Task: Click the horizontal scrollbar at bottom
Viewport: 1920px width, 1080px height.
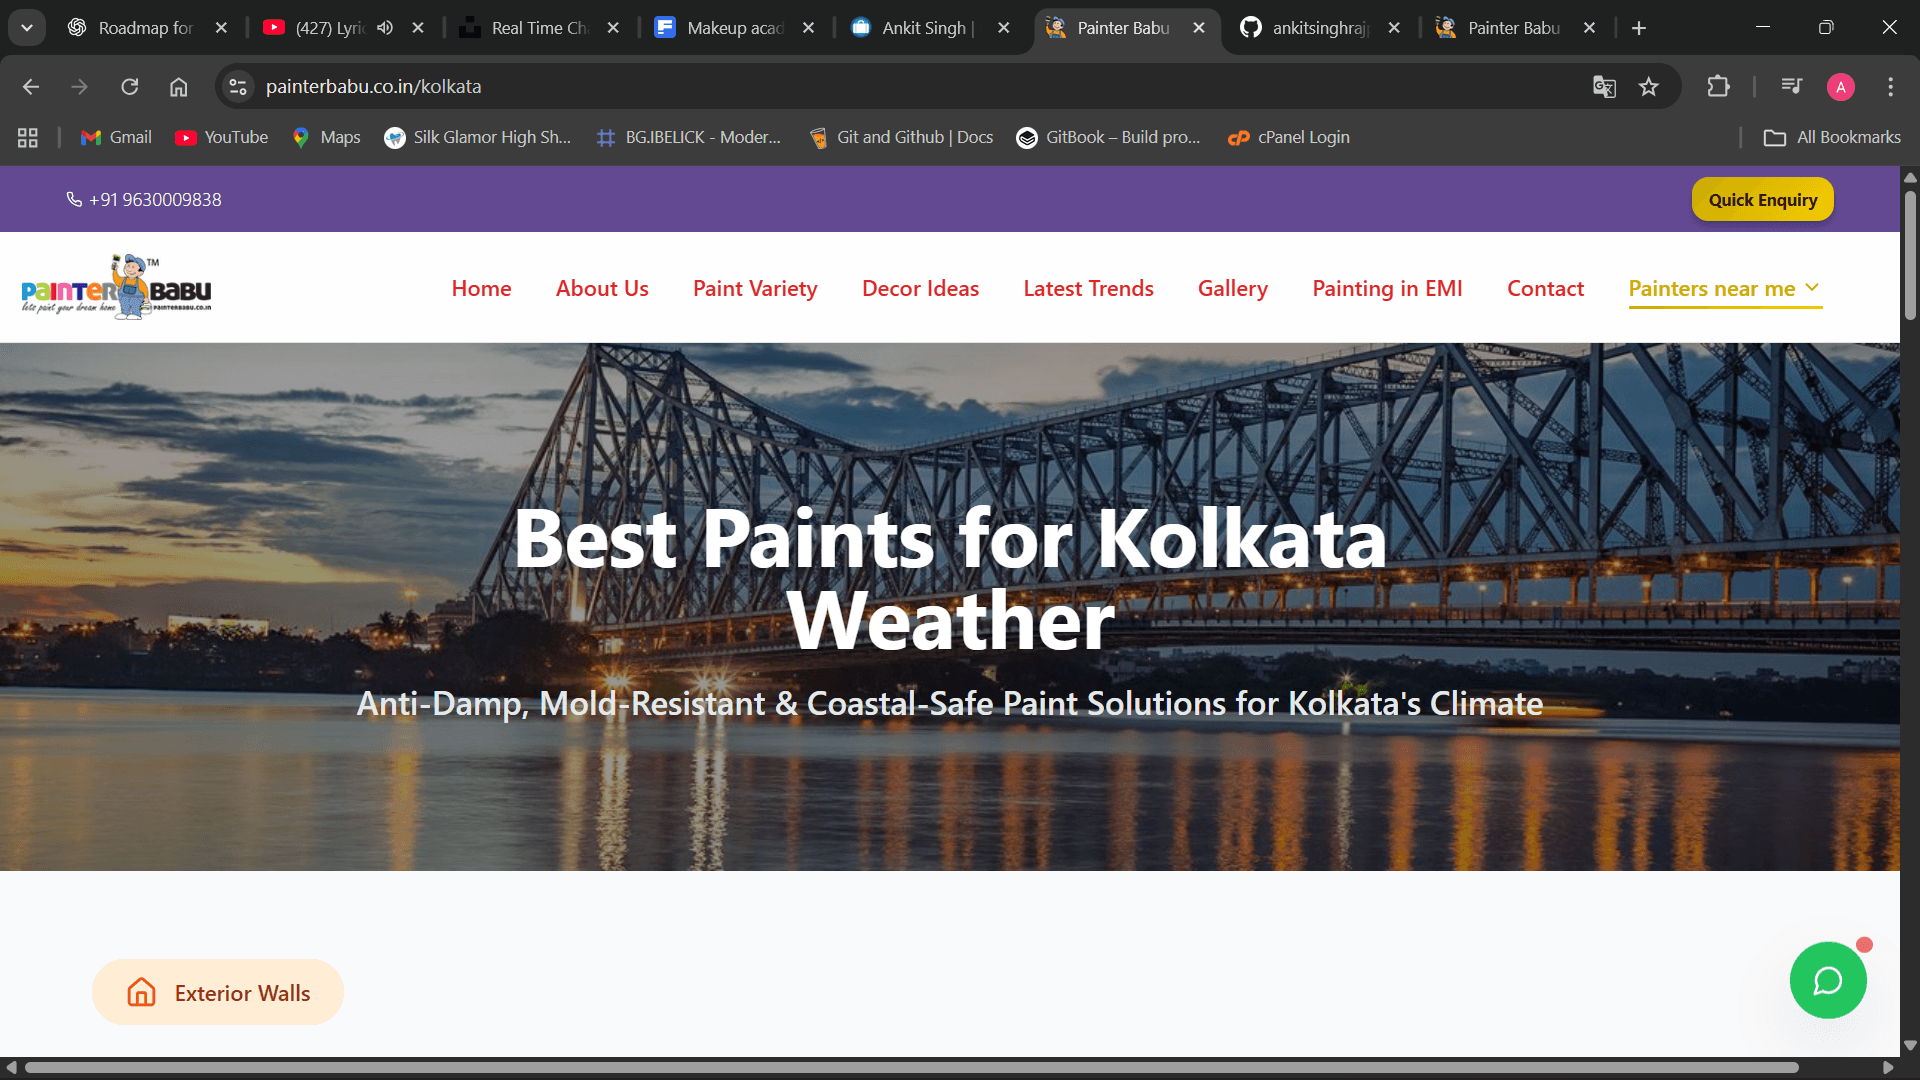Action: tap(910, 1067)
